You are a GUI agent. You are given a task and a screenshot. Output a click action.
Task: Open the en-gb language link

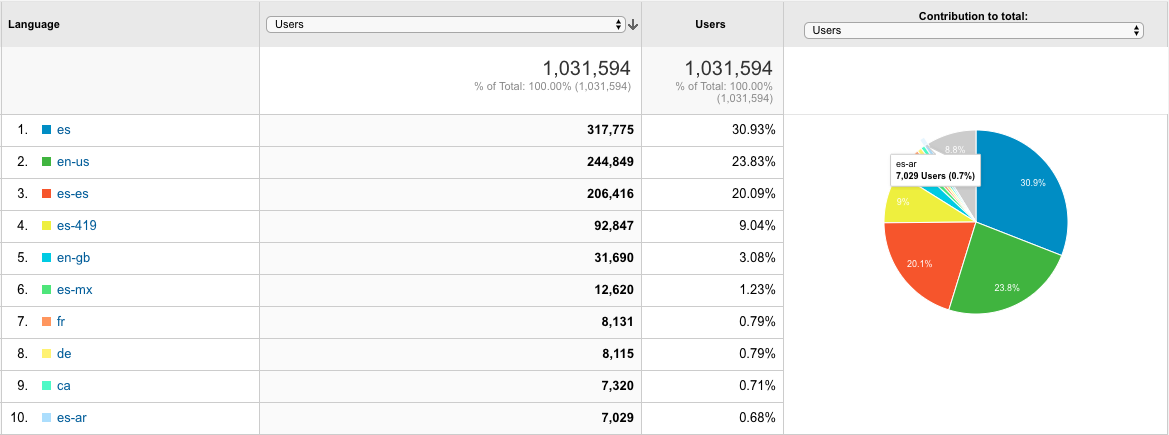coord(73,258)
